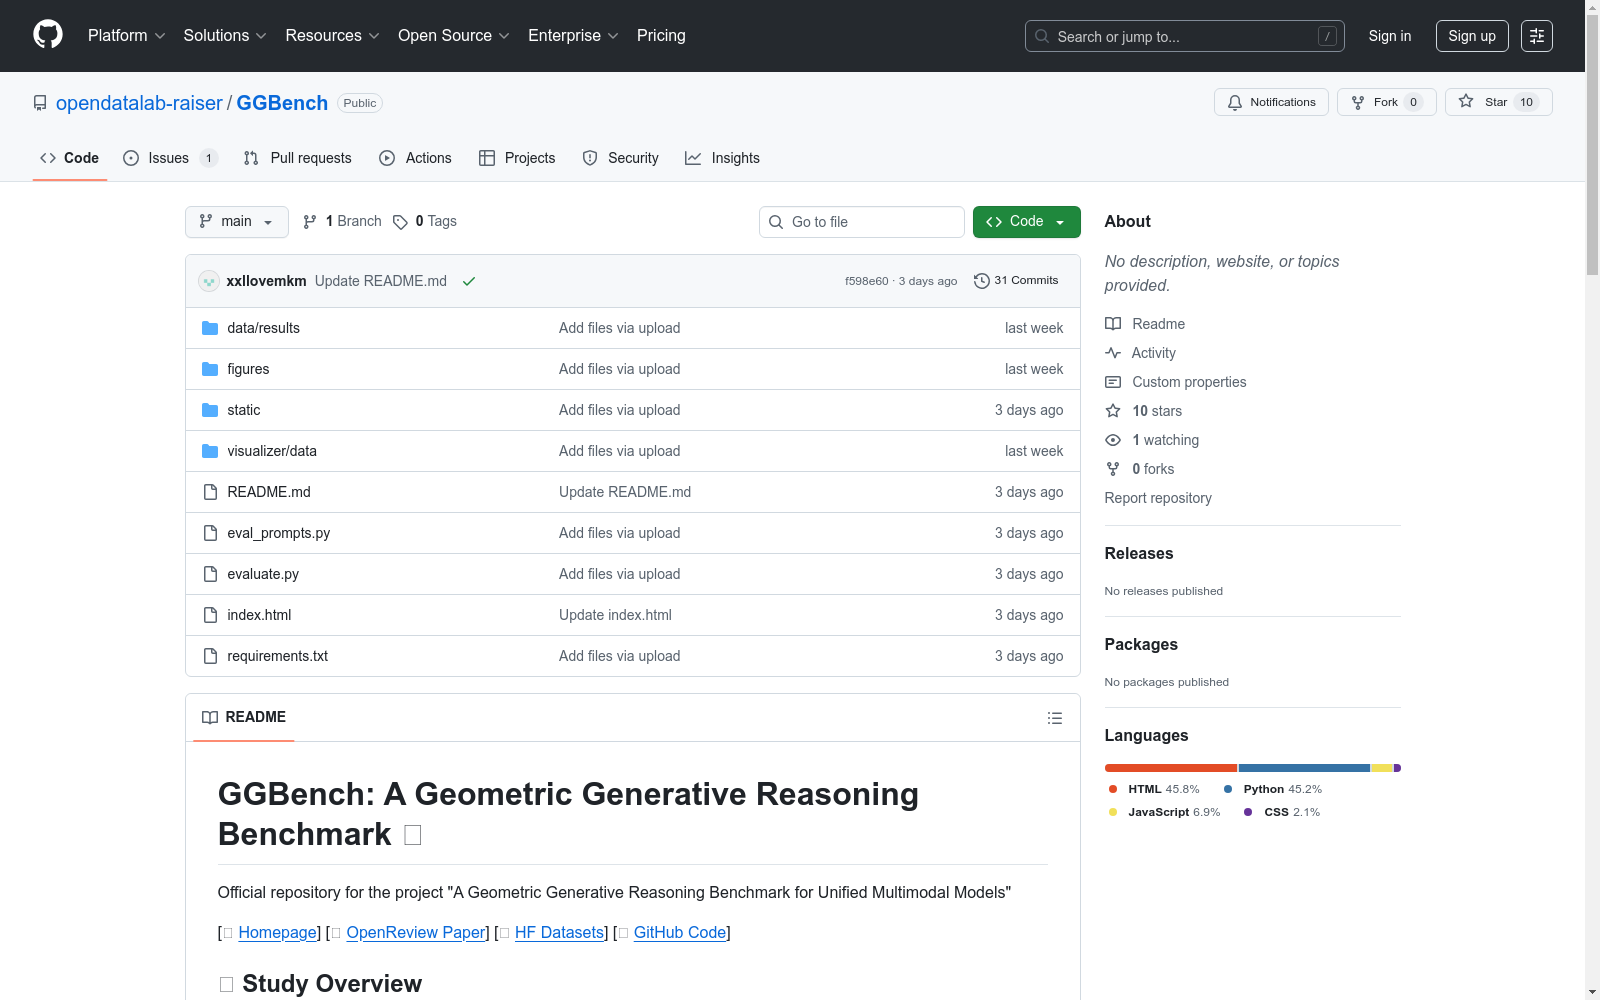Click the star icon in Star button
The image size is (1600, 1000).
tap(1466, 101)
